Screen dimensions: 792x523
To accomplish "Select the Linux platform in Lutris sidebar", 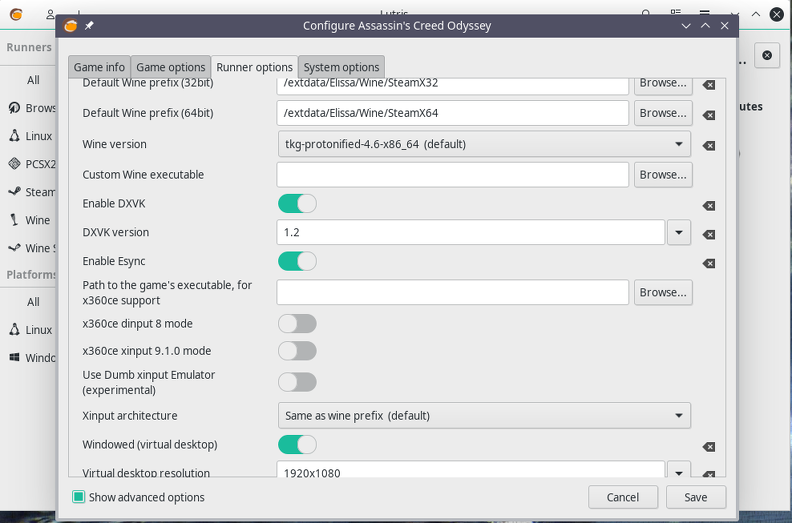I will [31, 330].
